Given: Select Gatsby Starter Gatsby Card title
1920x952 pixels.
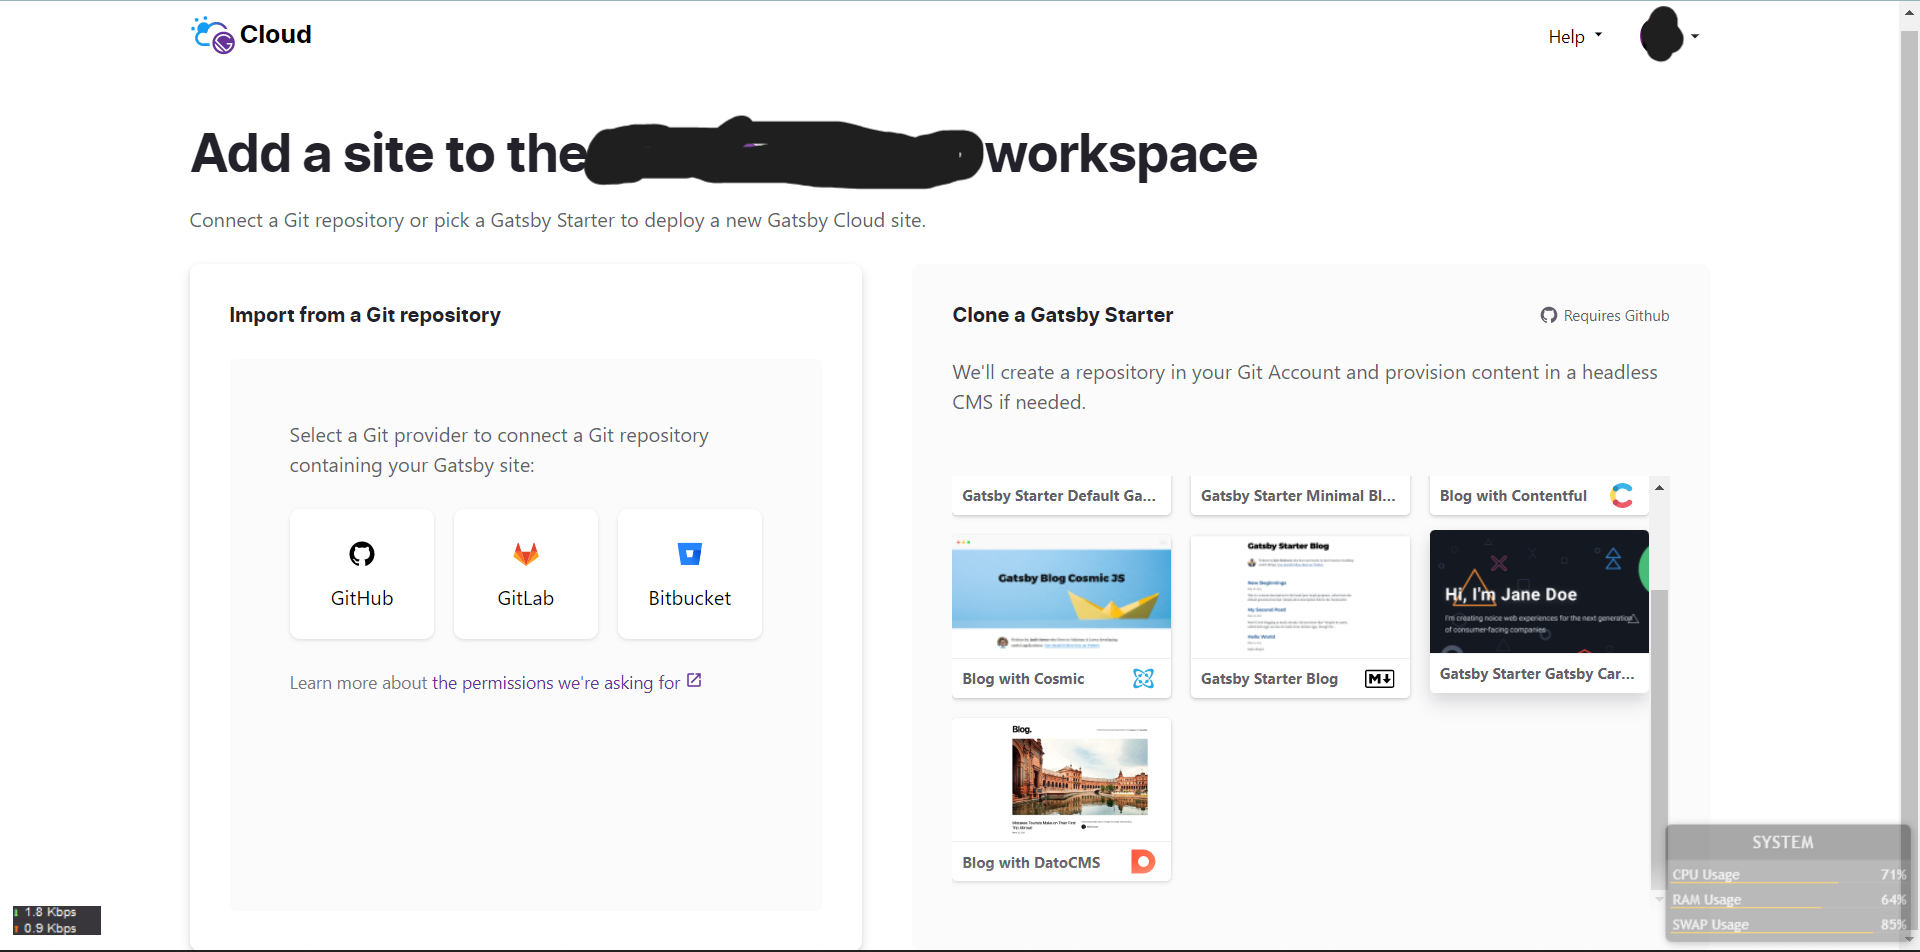Looking at the screenshot, I should (1537, 674).
